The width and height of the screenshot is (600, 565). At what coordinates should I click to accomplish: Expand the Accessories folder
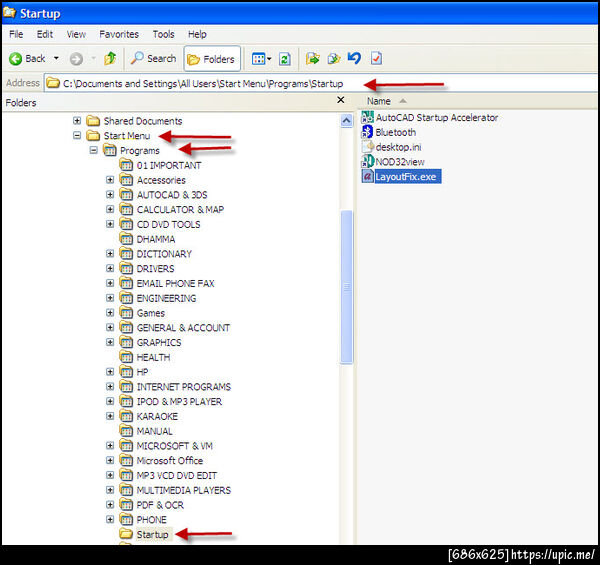pos(110,180)
